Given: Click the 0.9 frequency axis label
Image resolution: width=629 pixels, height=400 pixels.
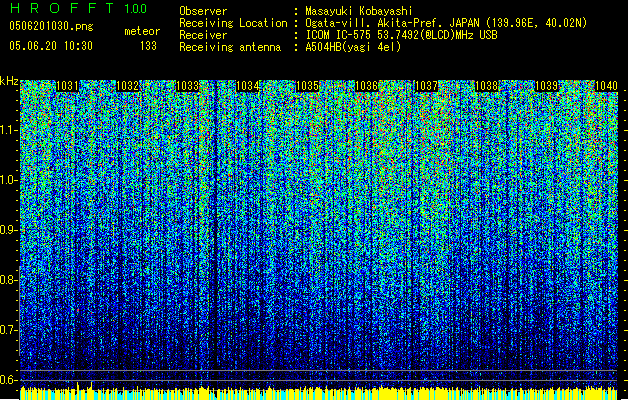Looking at the screenshot, I should [x=9, y=229].
